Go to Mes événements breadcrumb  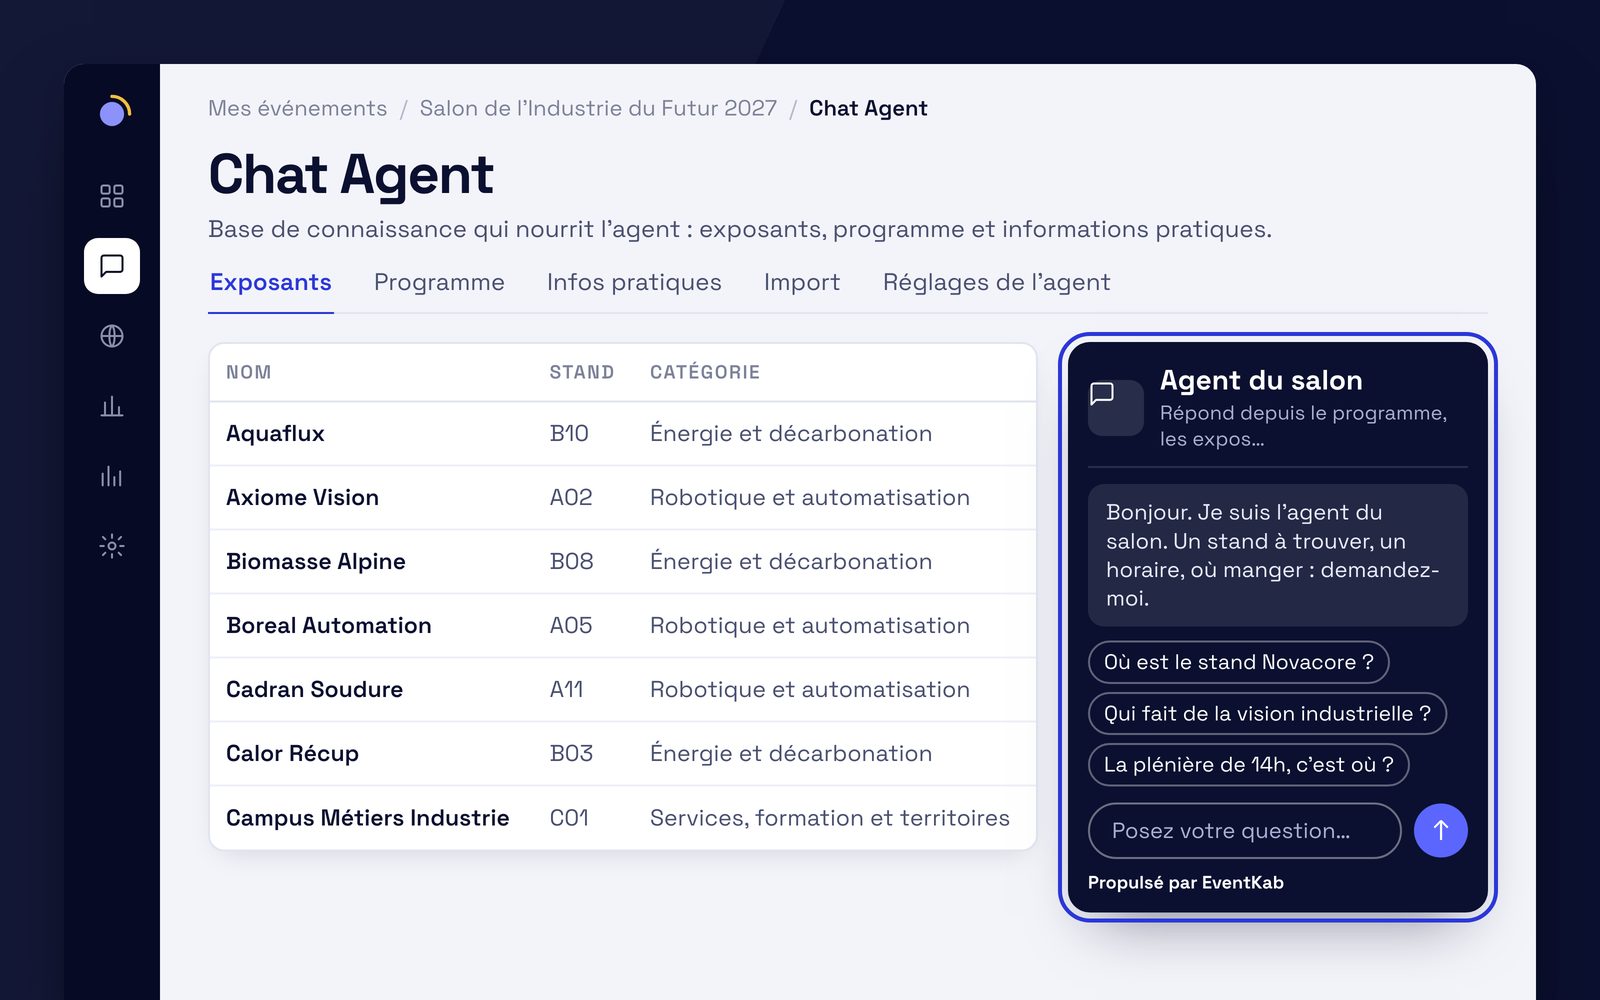(297, 108)
